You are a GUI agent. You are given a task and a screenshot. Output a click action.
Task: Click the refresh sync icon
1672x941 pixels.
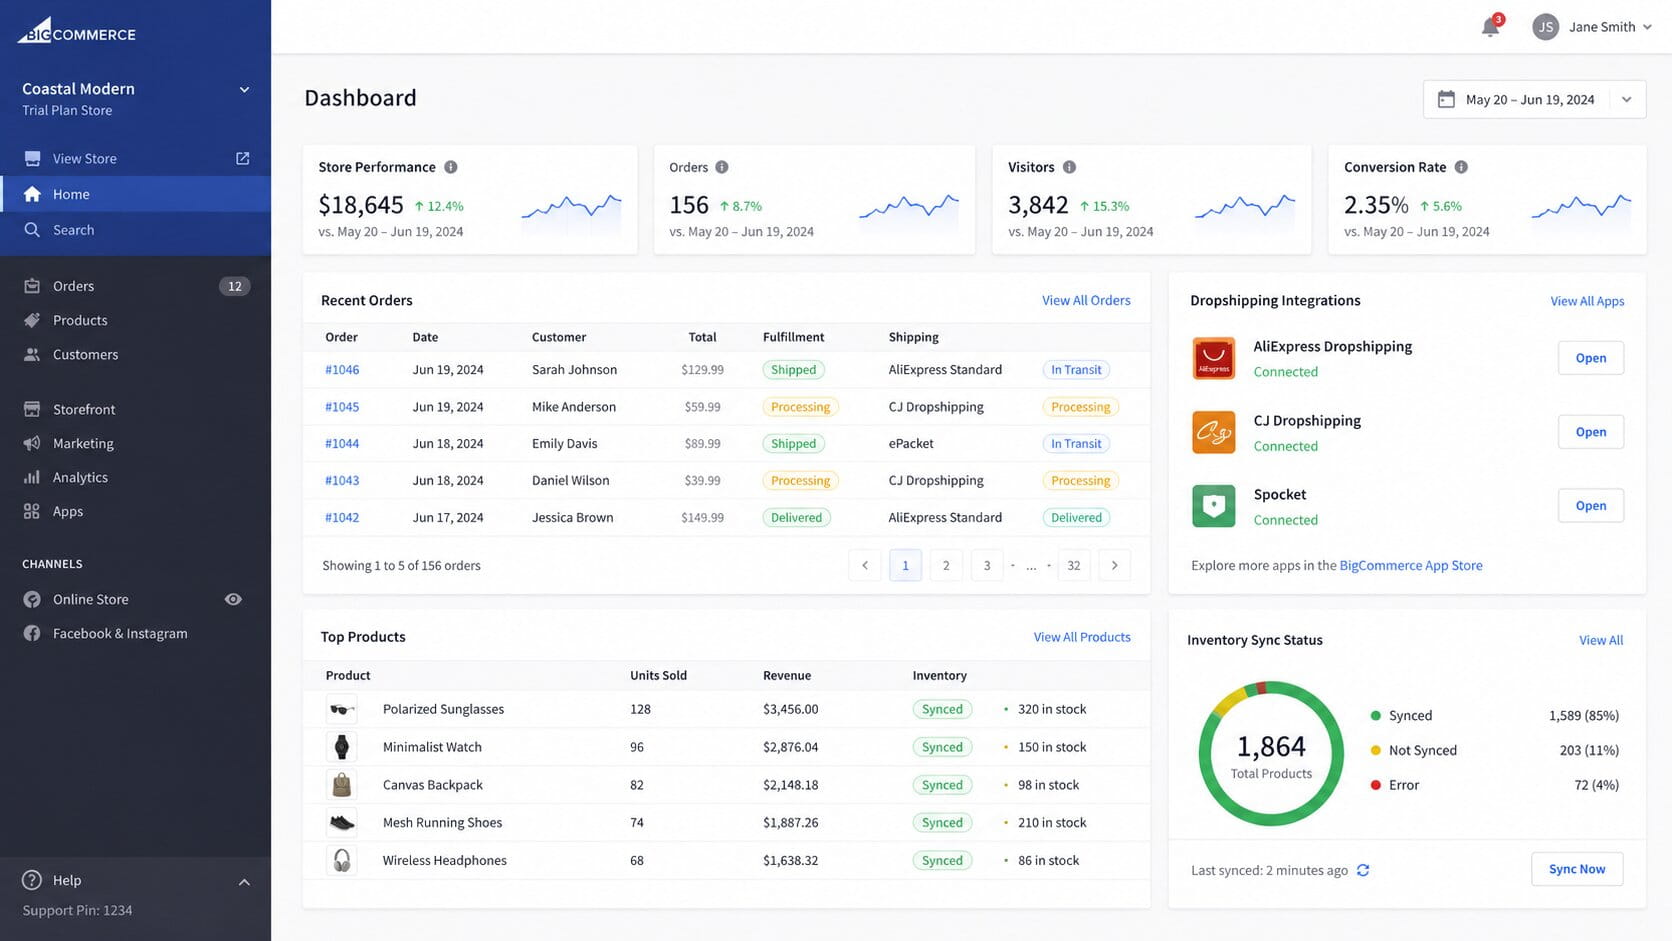tap(1363, 870)
